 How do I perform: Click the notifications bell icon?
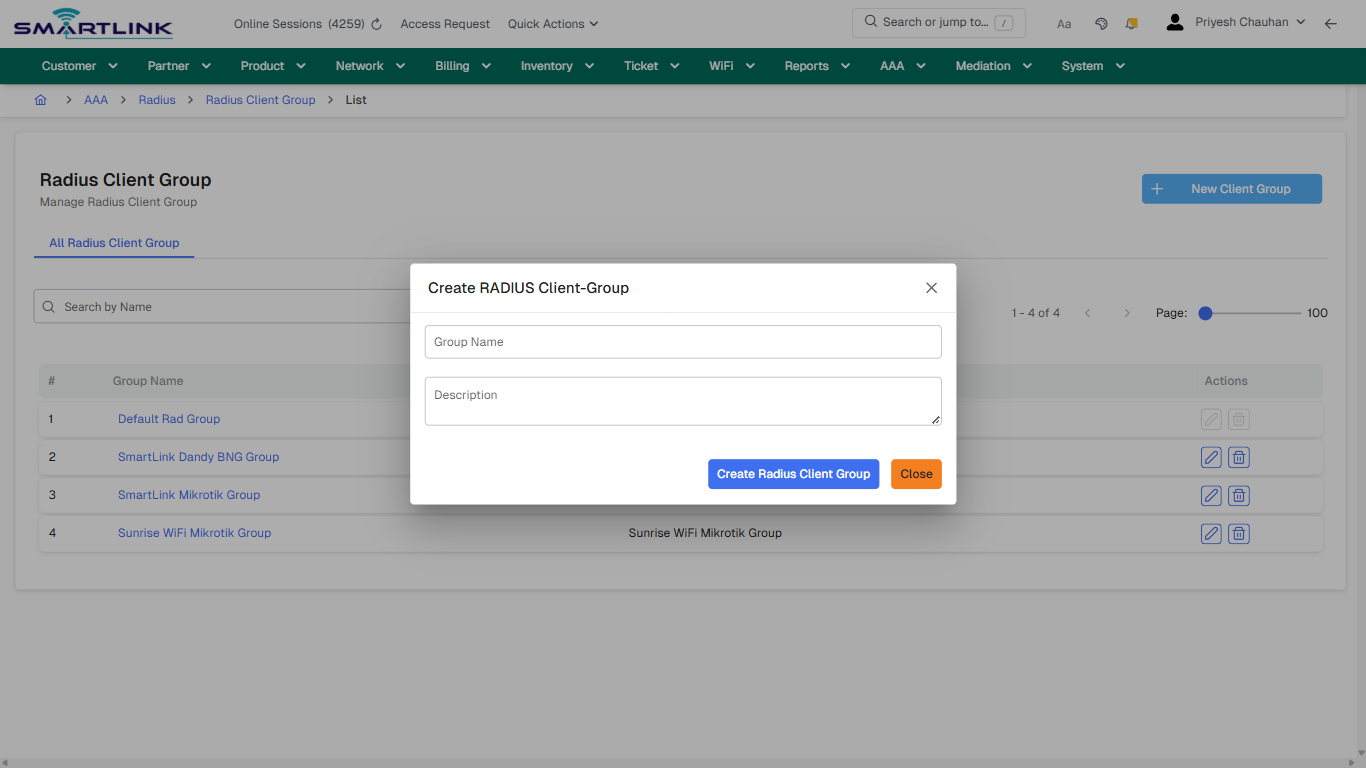(x=1131, y=23)
